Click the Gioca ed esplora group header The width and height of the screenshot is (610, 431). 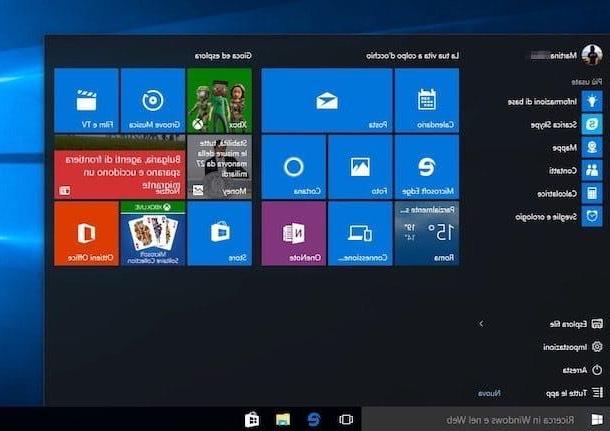point(223,56)
